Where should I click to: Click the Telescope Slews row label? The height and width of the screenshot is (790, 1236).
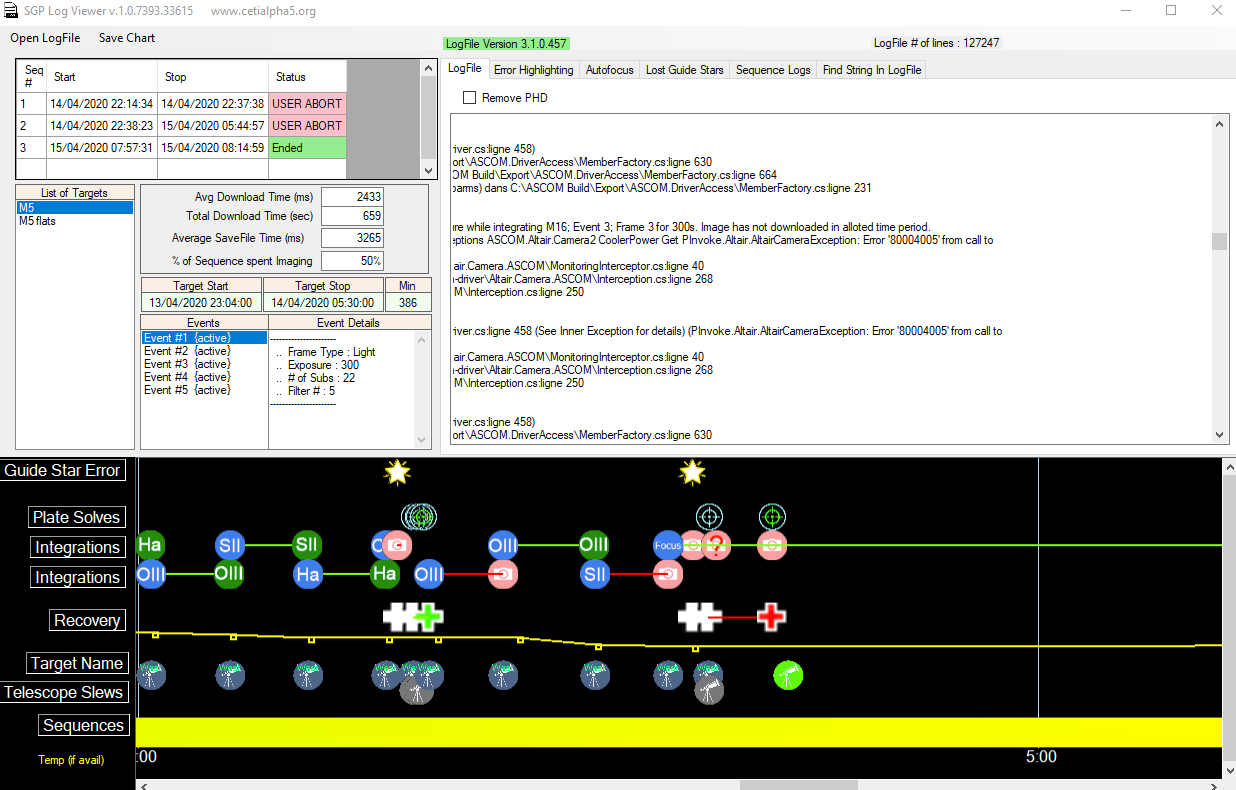click(64, 692)
